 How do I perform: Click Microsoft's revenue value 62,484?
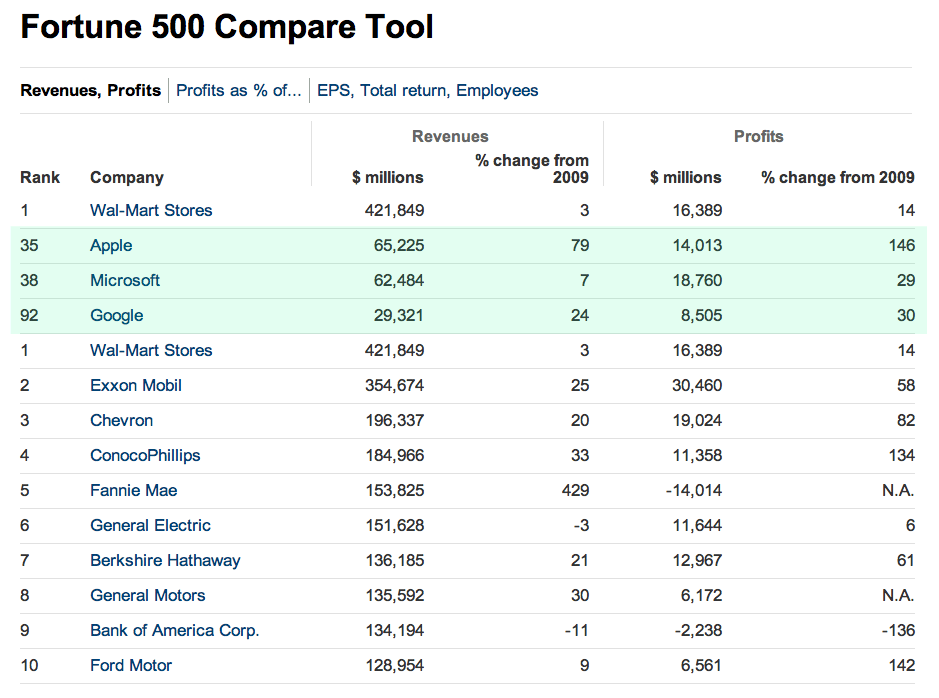399,280
